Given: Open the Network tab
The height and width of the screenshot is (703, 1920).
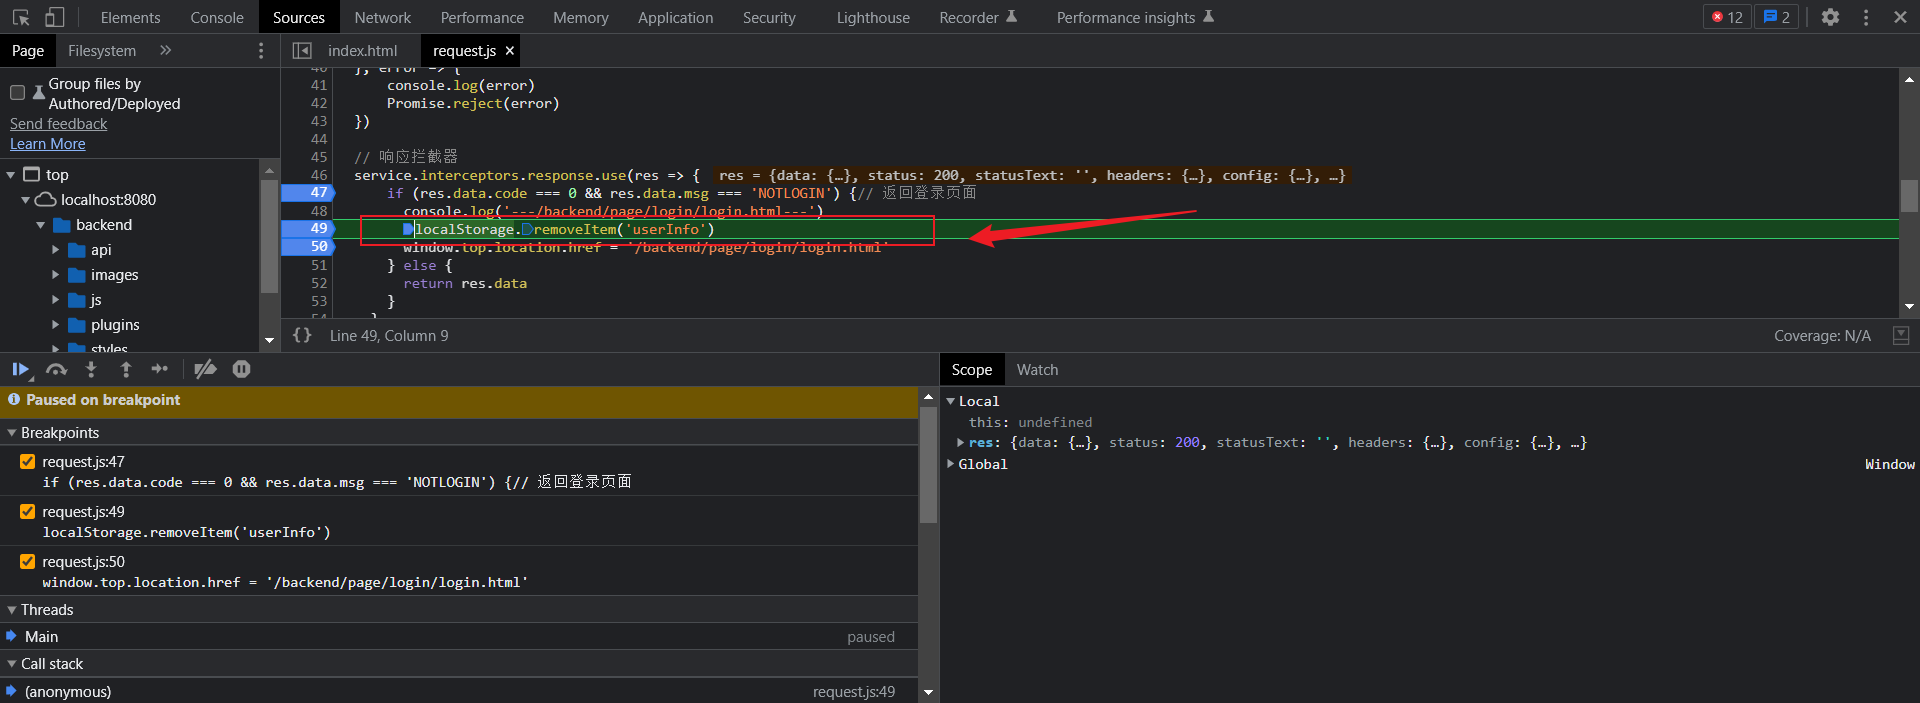Looking at the screenshot, I should click(x=383, y=17).
